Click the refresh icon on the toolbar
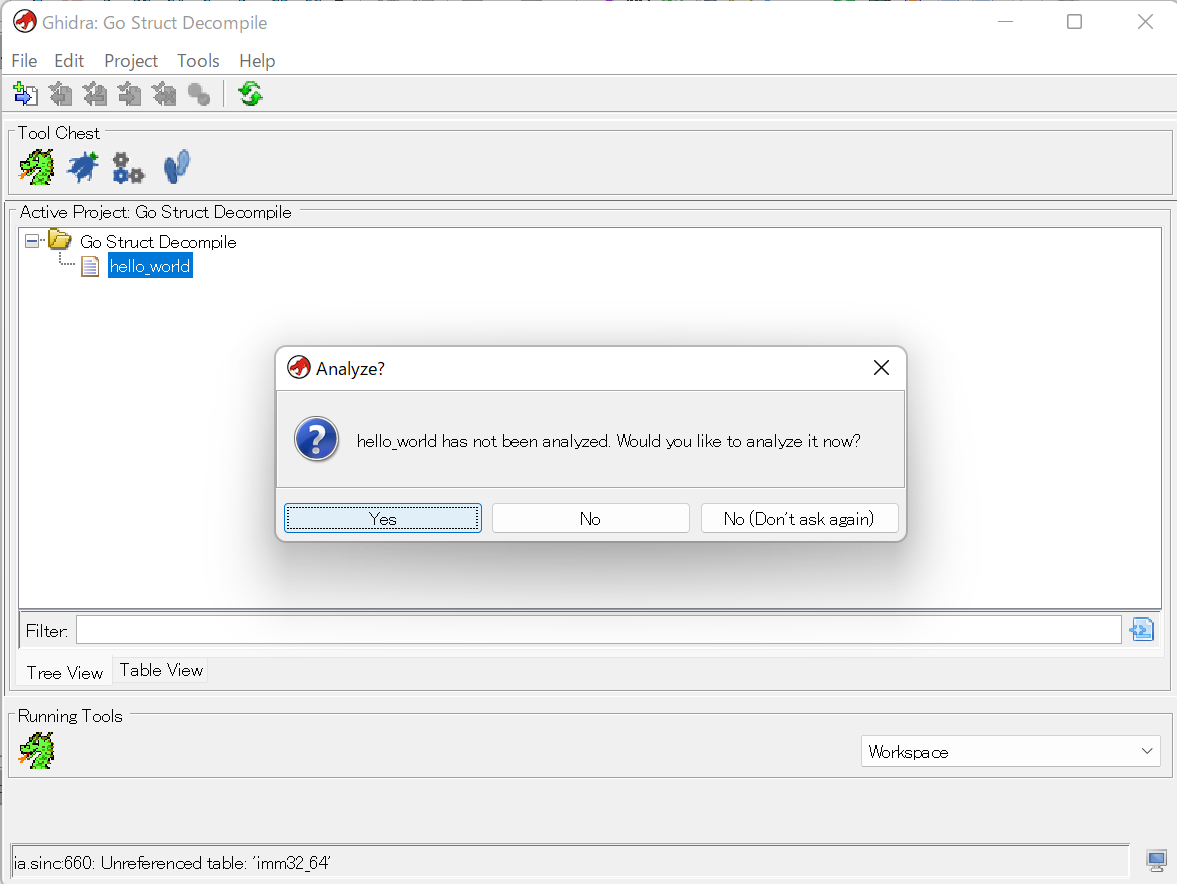 pos(250,93)
